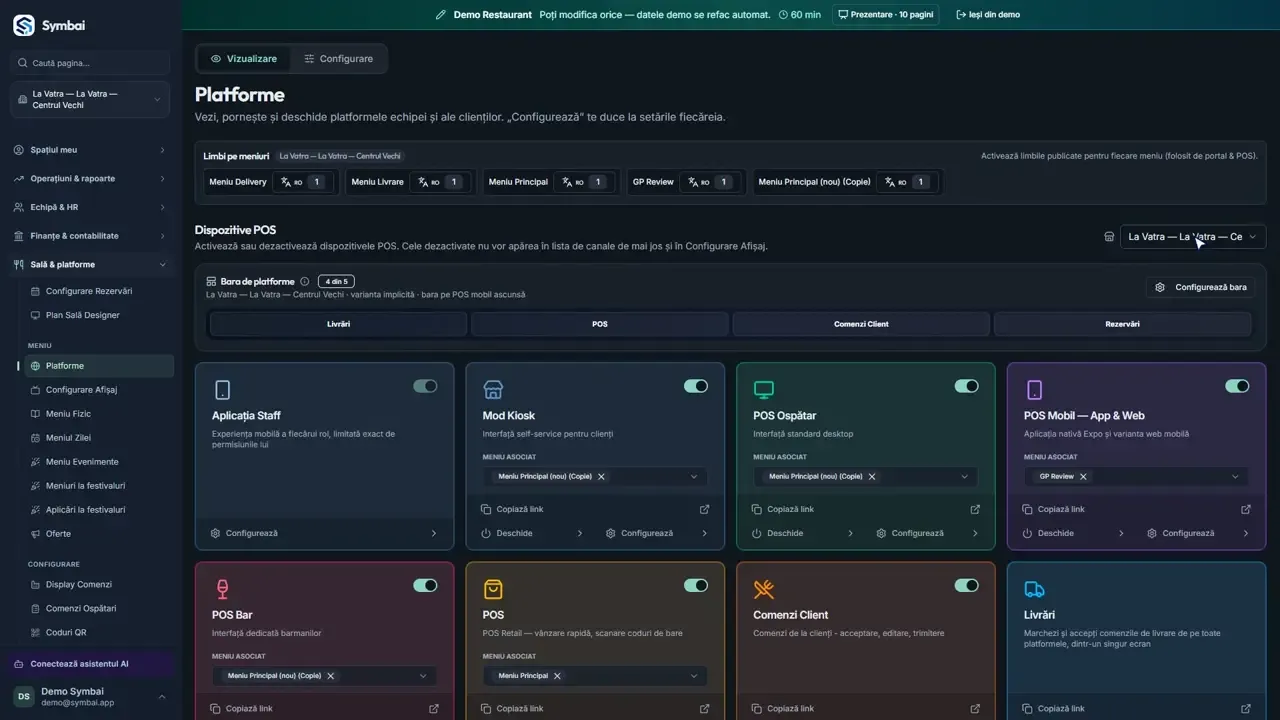Click the Meniu Delivery RO language chip
The image size is (1280, 720).
pyautogui.click(x=305, y=182)
